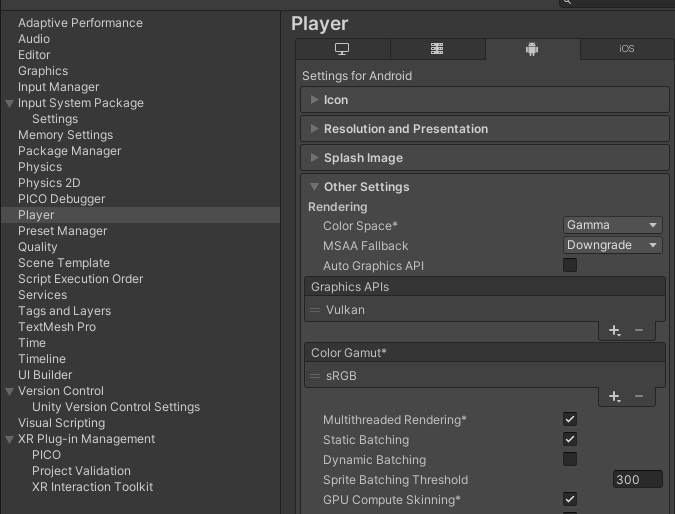Image resolution: width=675 pixels, height=514 pixels.
Task: Collapse the XR Plug-in Management tree item
Action: [9, 440]
